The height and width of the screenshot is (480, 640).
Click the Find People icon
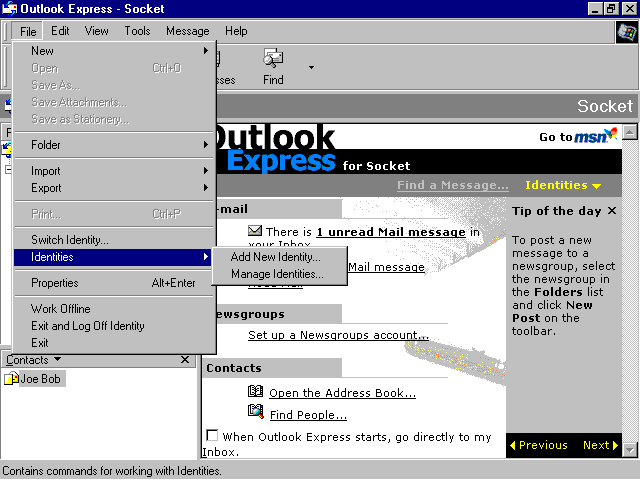[256, 411]
